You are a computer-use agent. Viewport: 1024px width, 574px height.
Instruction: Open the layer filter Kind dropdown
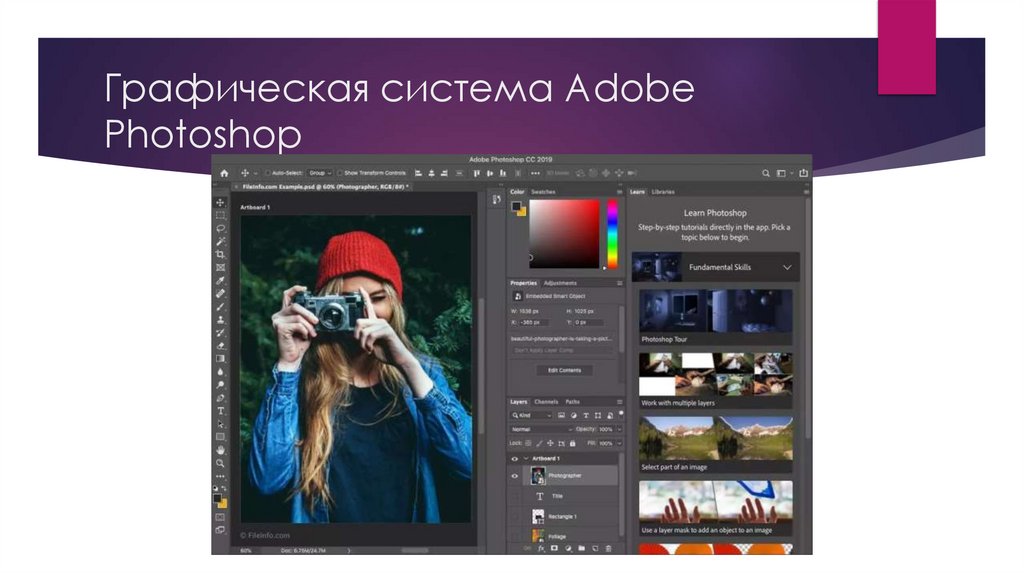531,416
